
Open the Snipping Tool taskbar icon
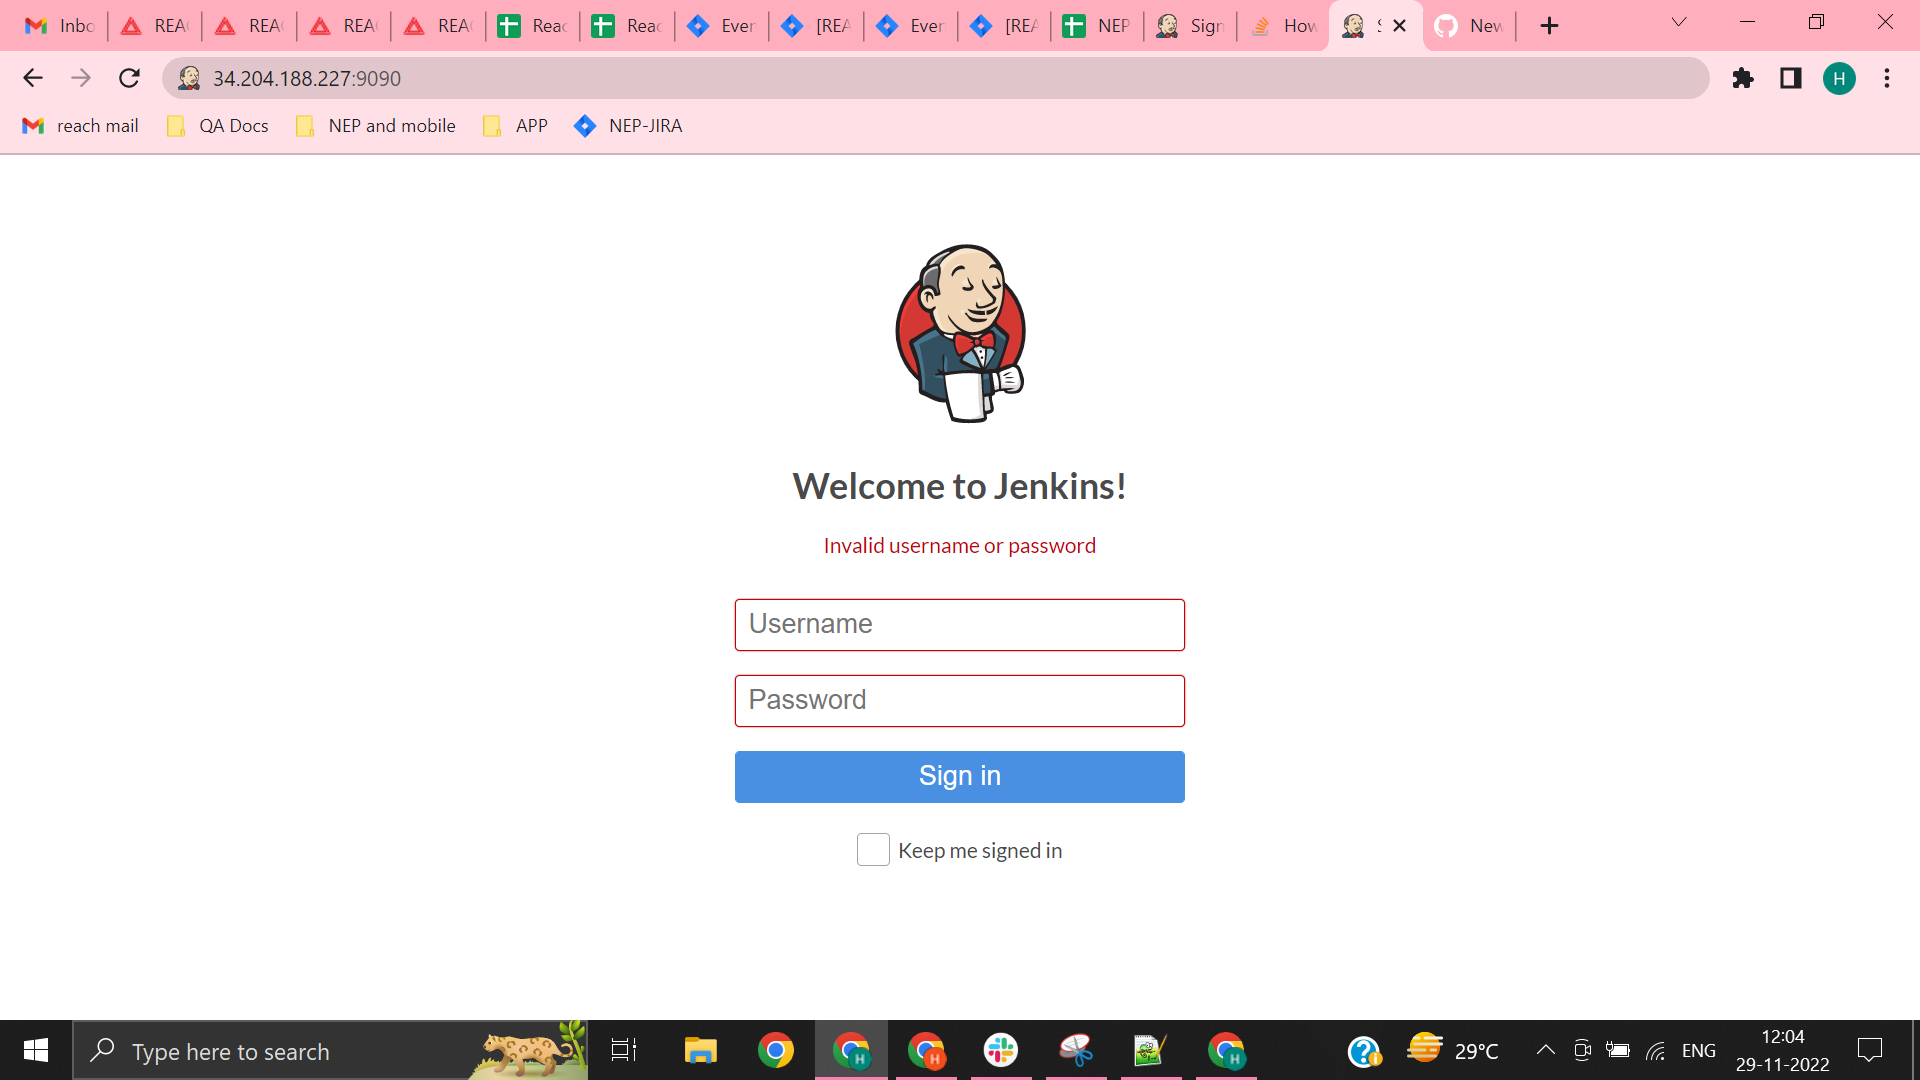point(1076,1050)
